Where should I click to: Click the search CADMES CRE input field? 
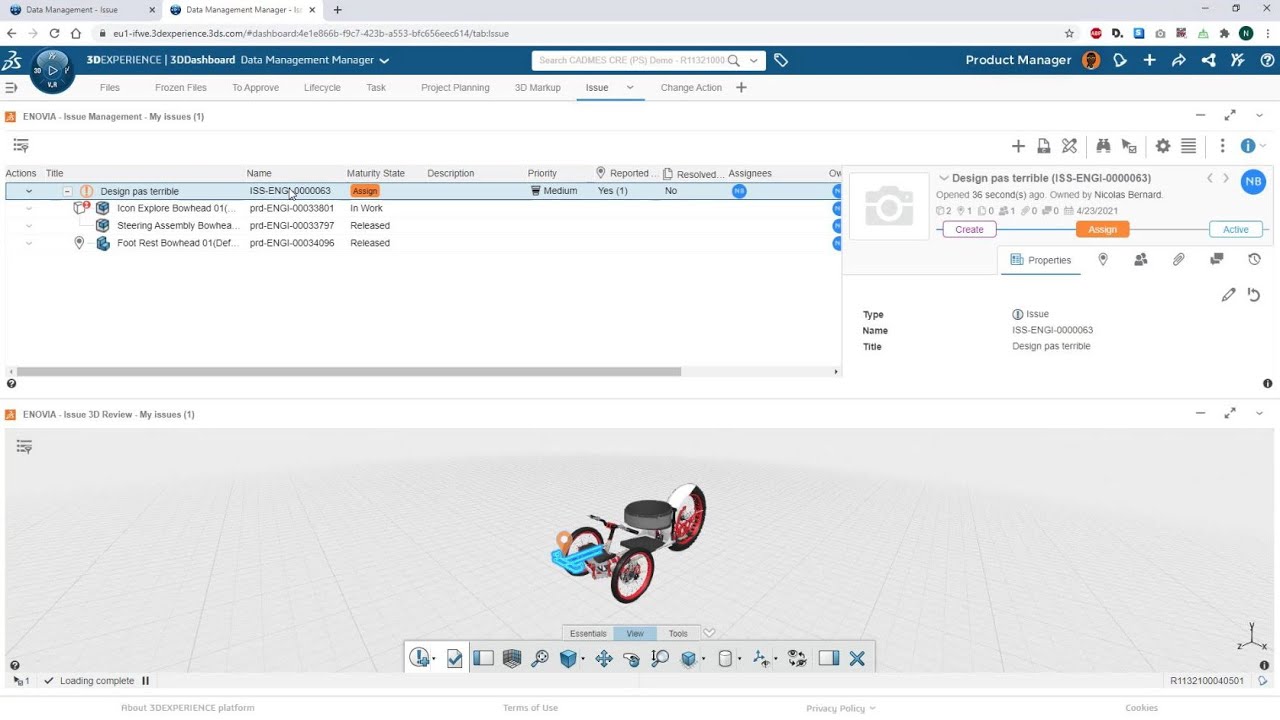coord(632,60)
